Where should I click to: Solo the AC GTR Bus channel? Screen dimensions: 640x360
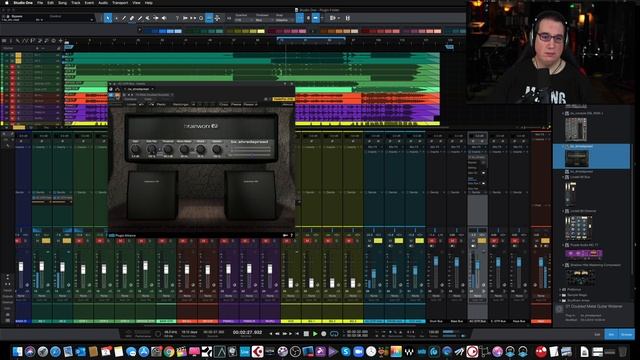(482, 241)
